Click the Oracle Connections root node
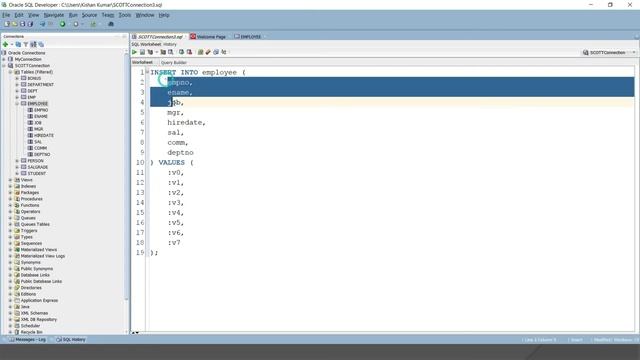 (x=27, y=53)
